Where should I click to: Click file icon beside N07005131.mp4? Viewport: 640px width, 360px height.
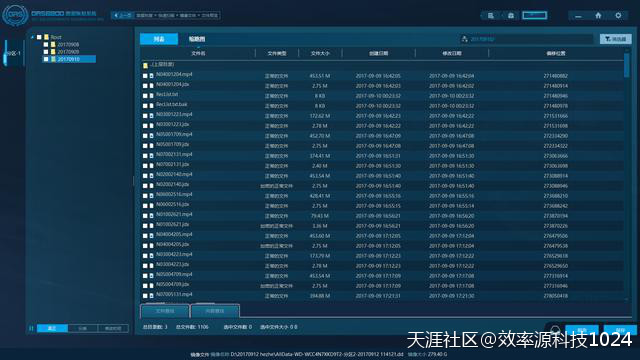pyautogui.click(x=151, y=296)
